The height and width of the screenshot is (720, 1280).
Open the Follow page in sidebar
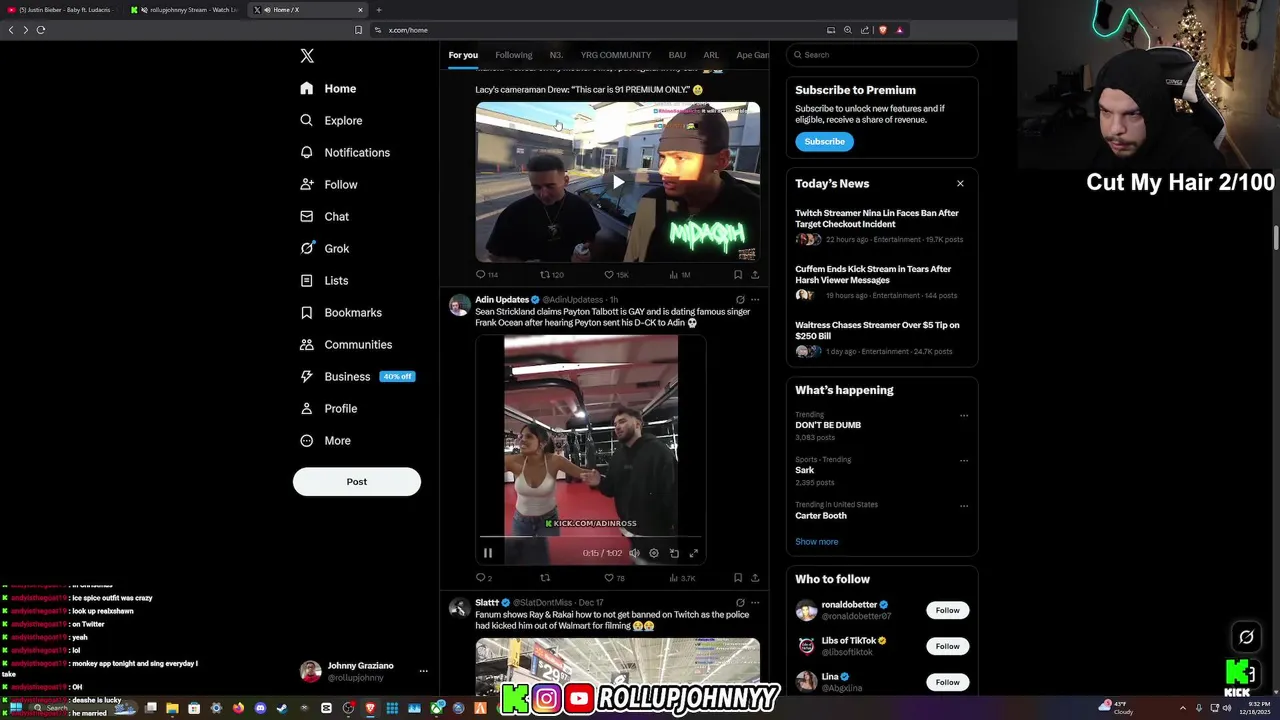click(329, 185)
